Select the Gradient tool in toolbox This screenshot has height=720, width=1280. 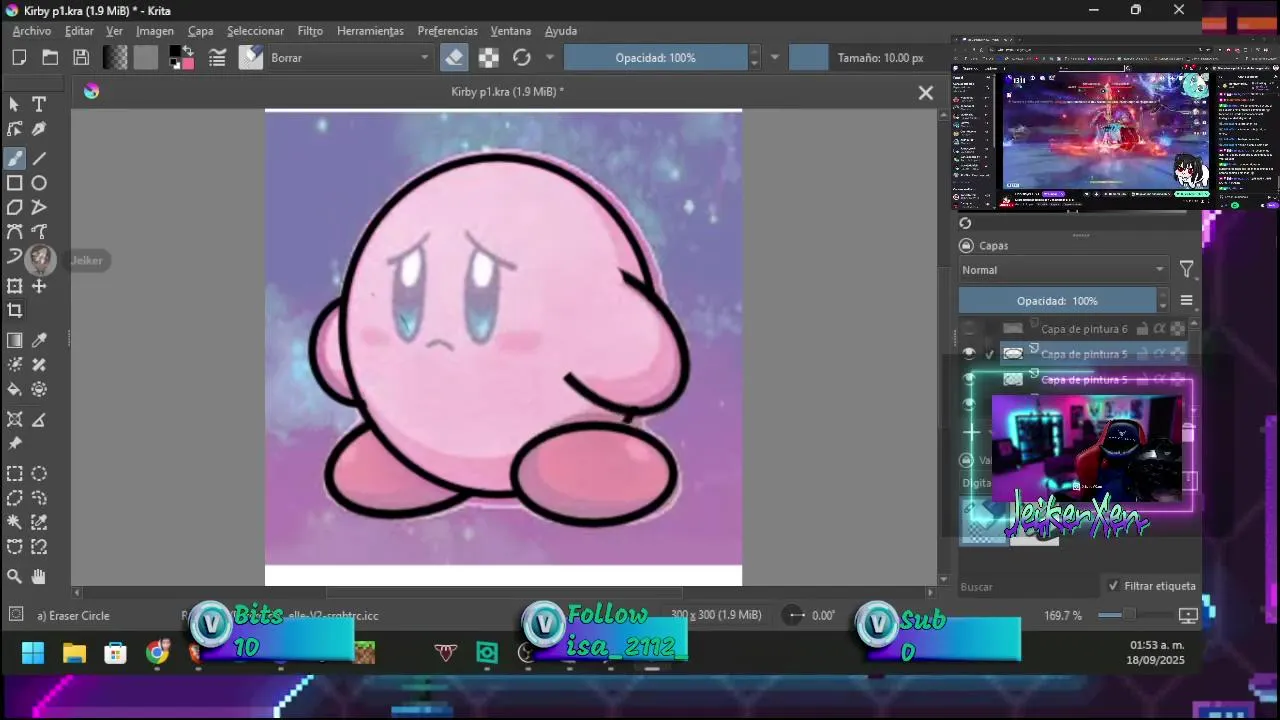[15, 341]
